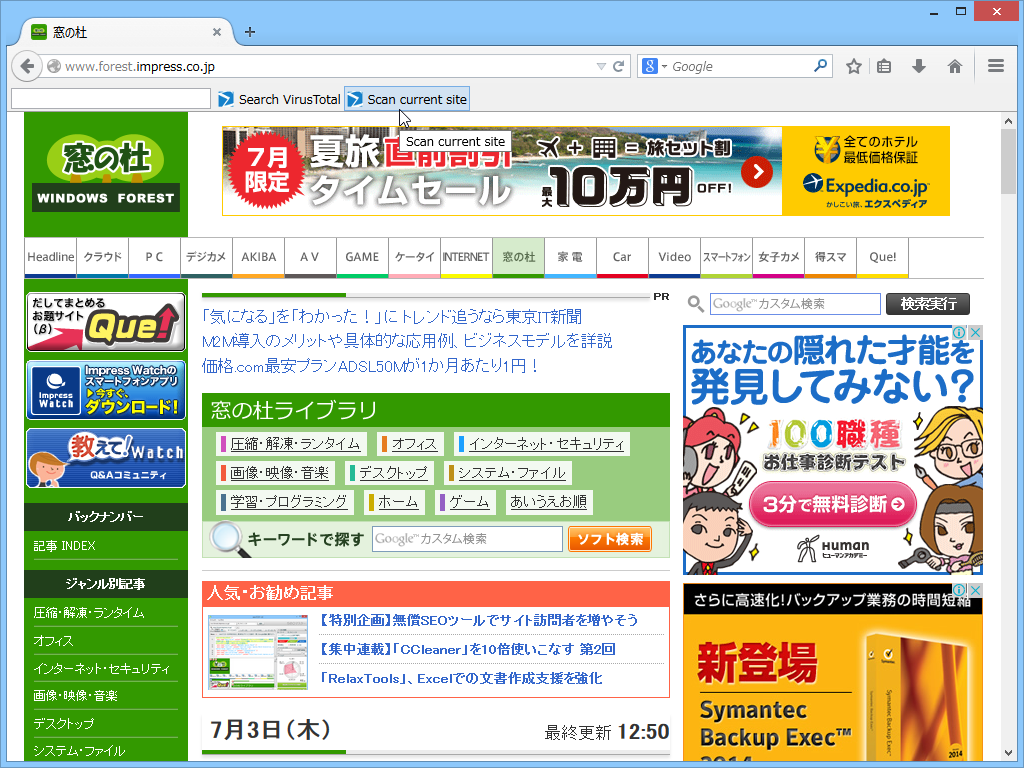The image size is (1024, 768).
Task: Open the Google search engine selector dropdown
Action: (x=654, y=66)
